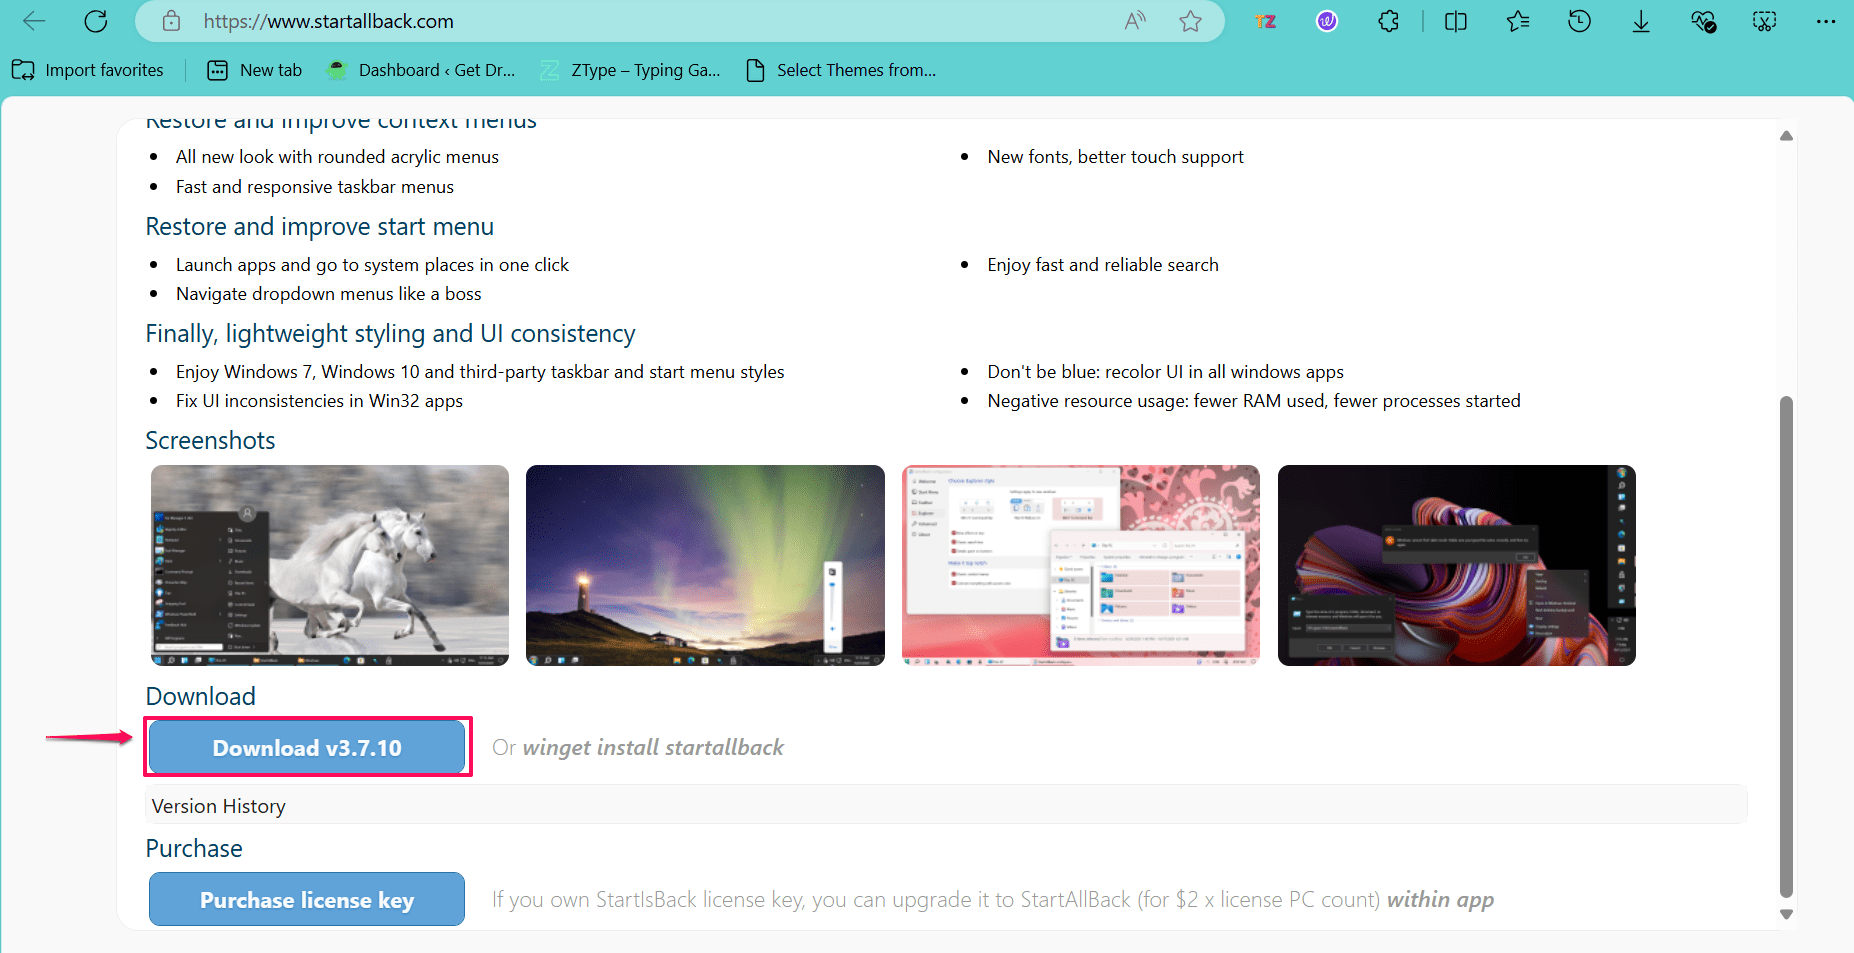Click the Purchase license key button
This screenshot has height=953, width=1854.
tap(307, 899)
